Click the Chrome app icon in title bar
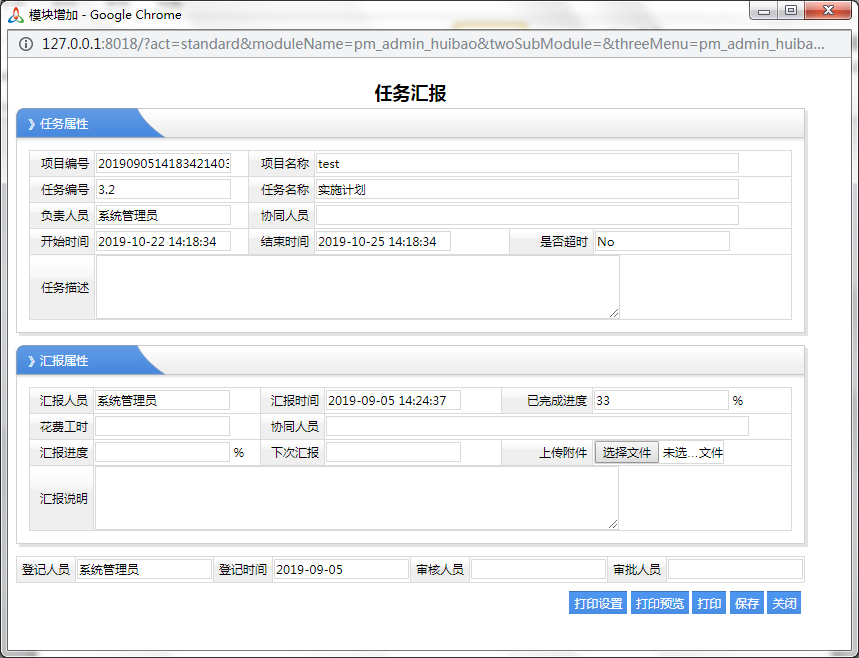Viewport: 859px width, 658px height. [x=15, y=15]
